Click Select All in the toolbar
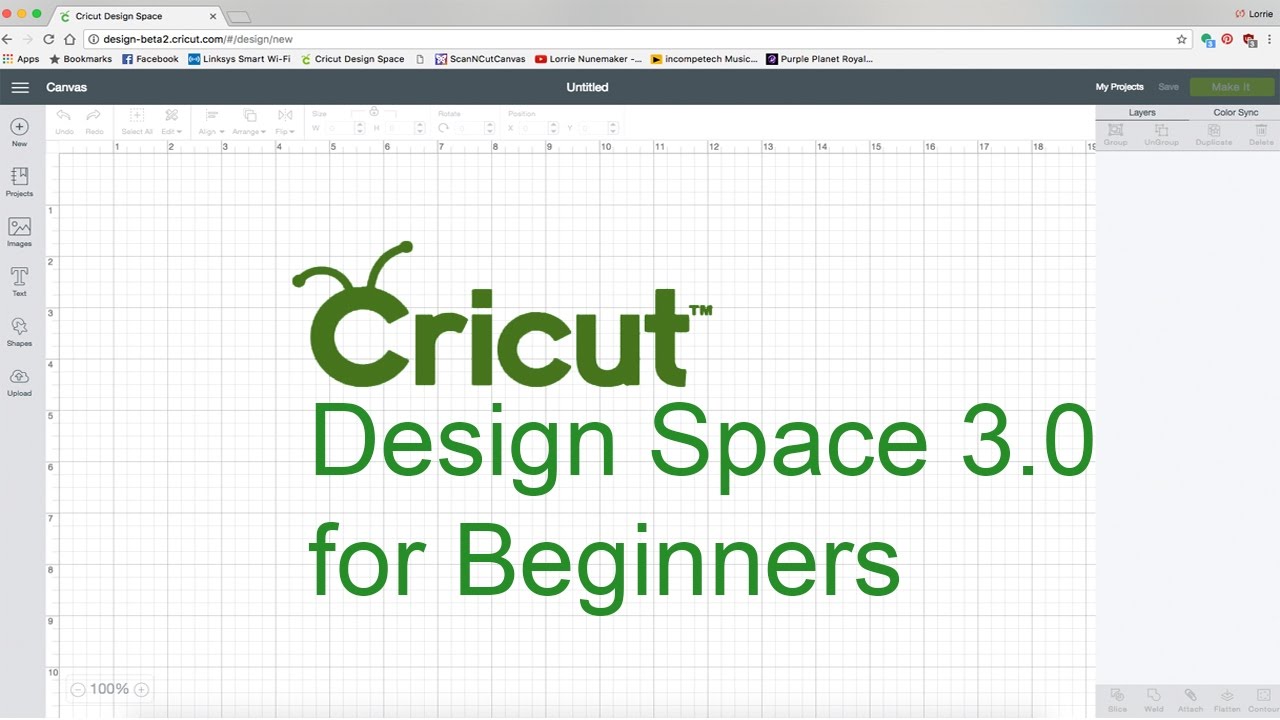The height and width of the screenshot is (720, 1280). (137, 121)
